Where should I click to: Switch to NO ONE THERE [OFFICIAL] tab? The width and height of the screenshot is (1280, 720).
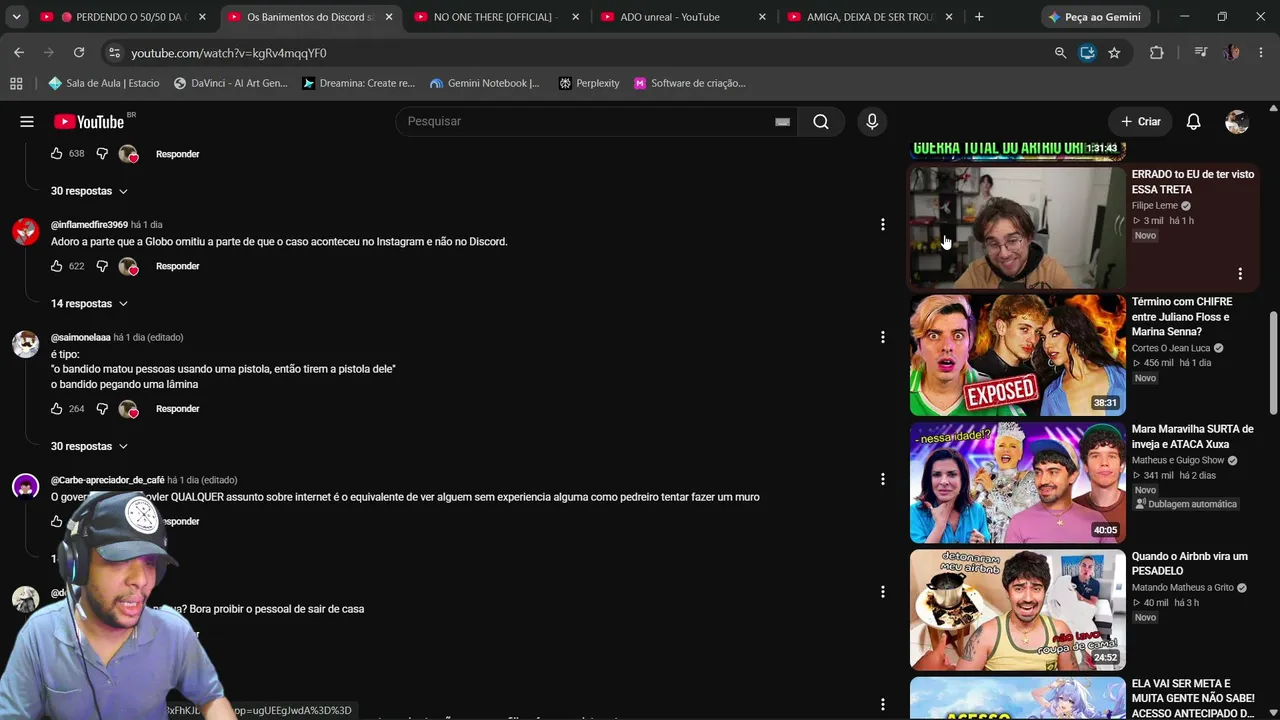[497, 17]
